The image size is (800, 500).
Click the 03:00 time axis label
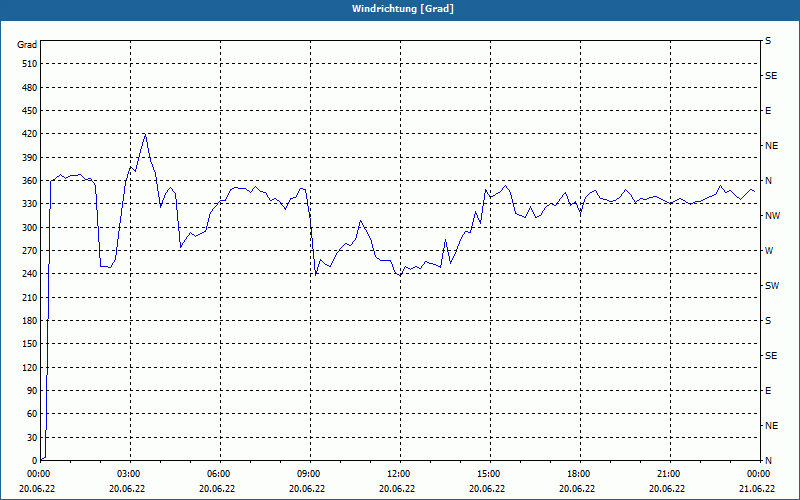(130, 474)
